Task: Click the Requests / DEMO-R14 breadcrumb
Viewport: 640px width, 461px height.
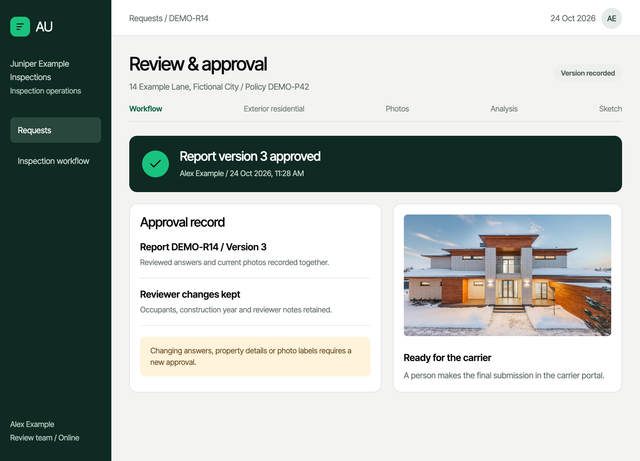Action: 169,18
